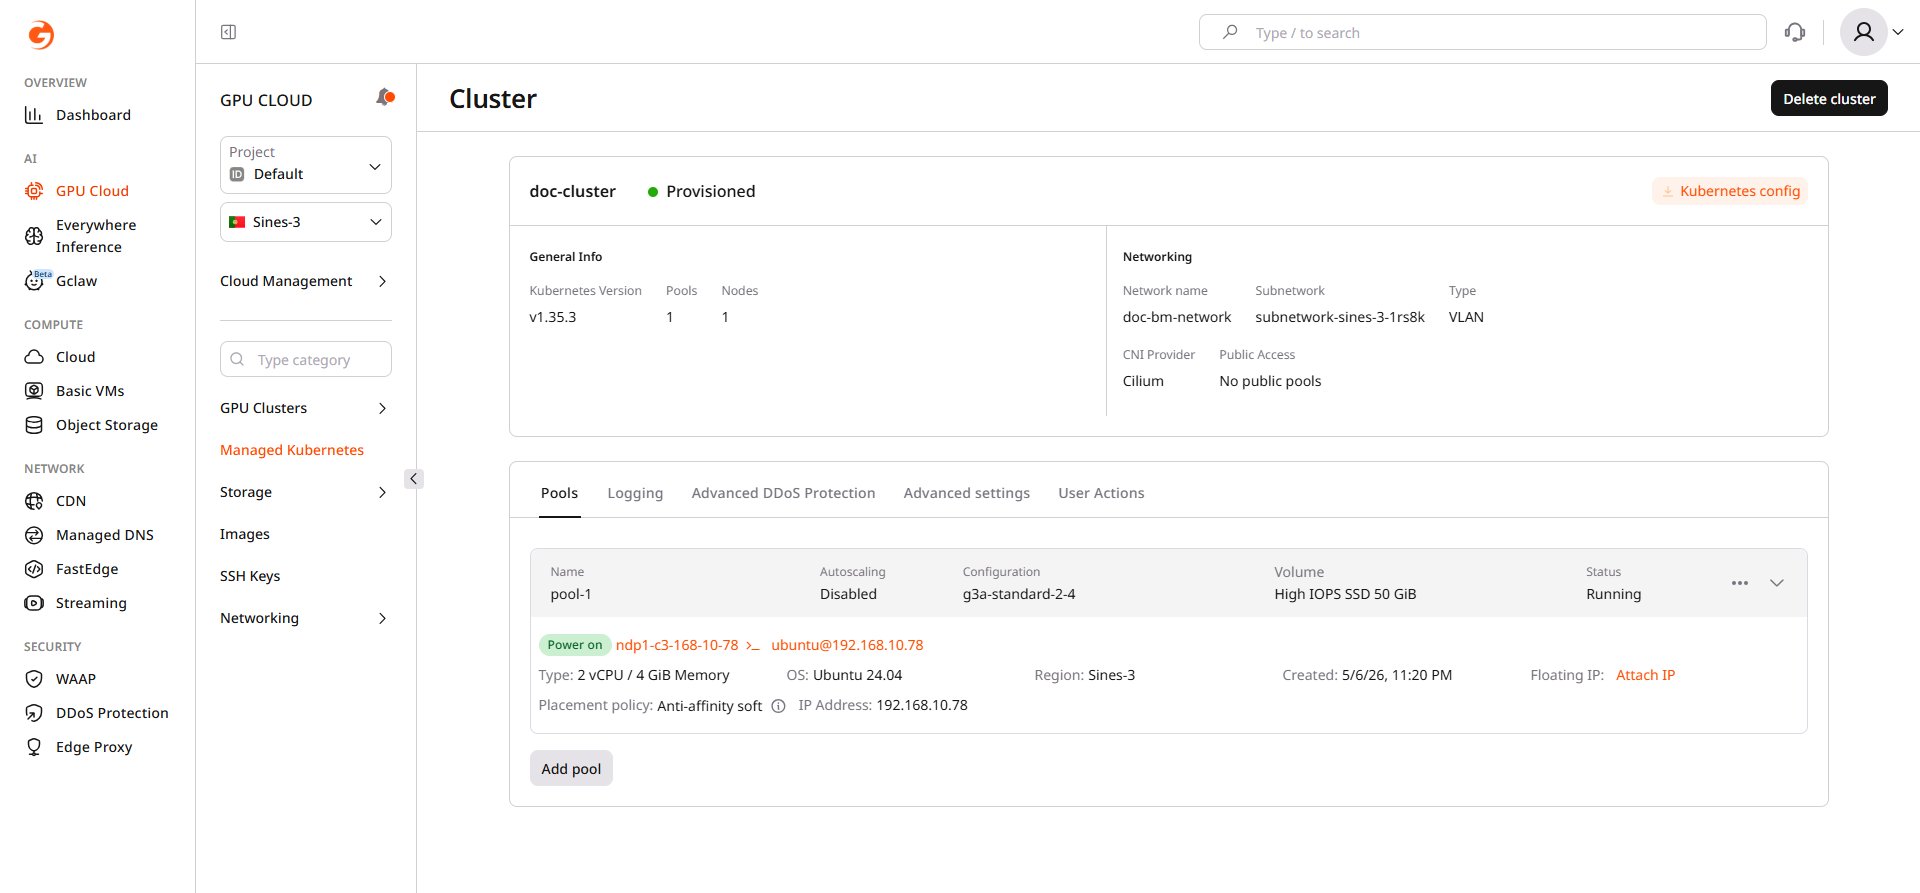This screenshot has width=1920, height=893.
Task: Open the notifications bell in GPU Cloud
Action: tap(385, 97)
